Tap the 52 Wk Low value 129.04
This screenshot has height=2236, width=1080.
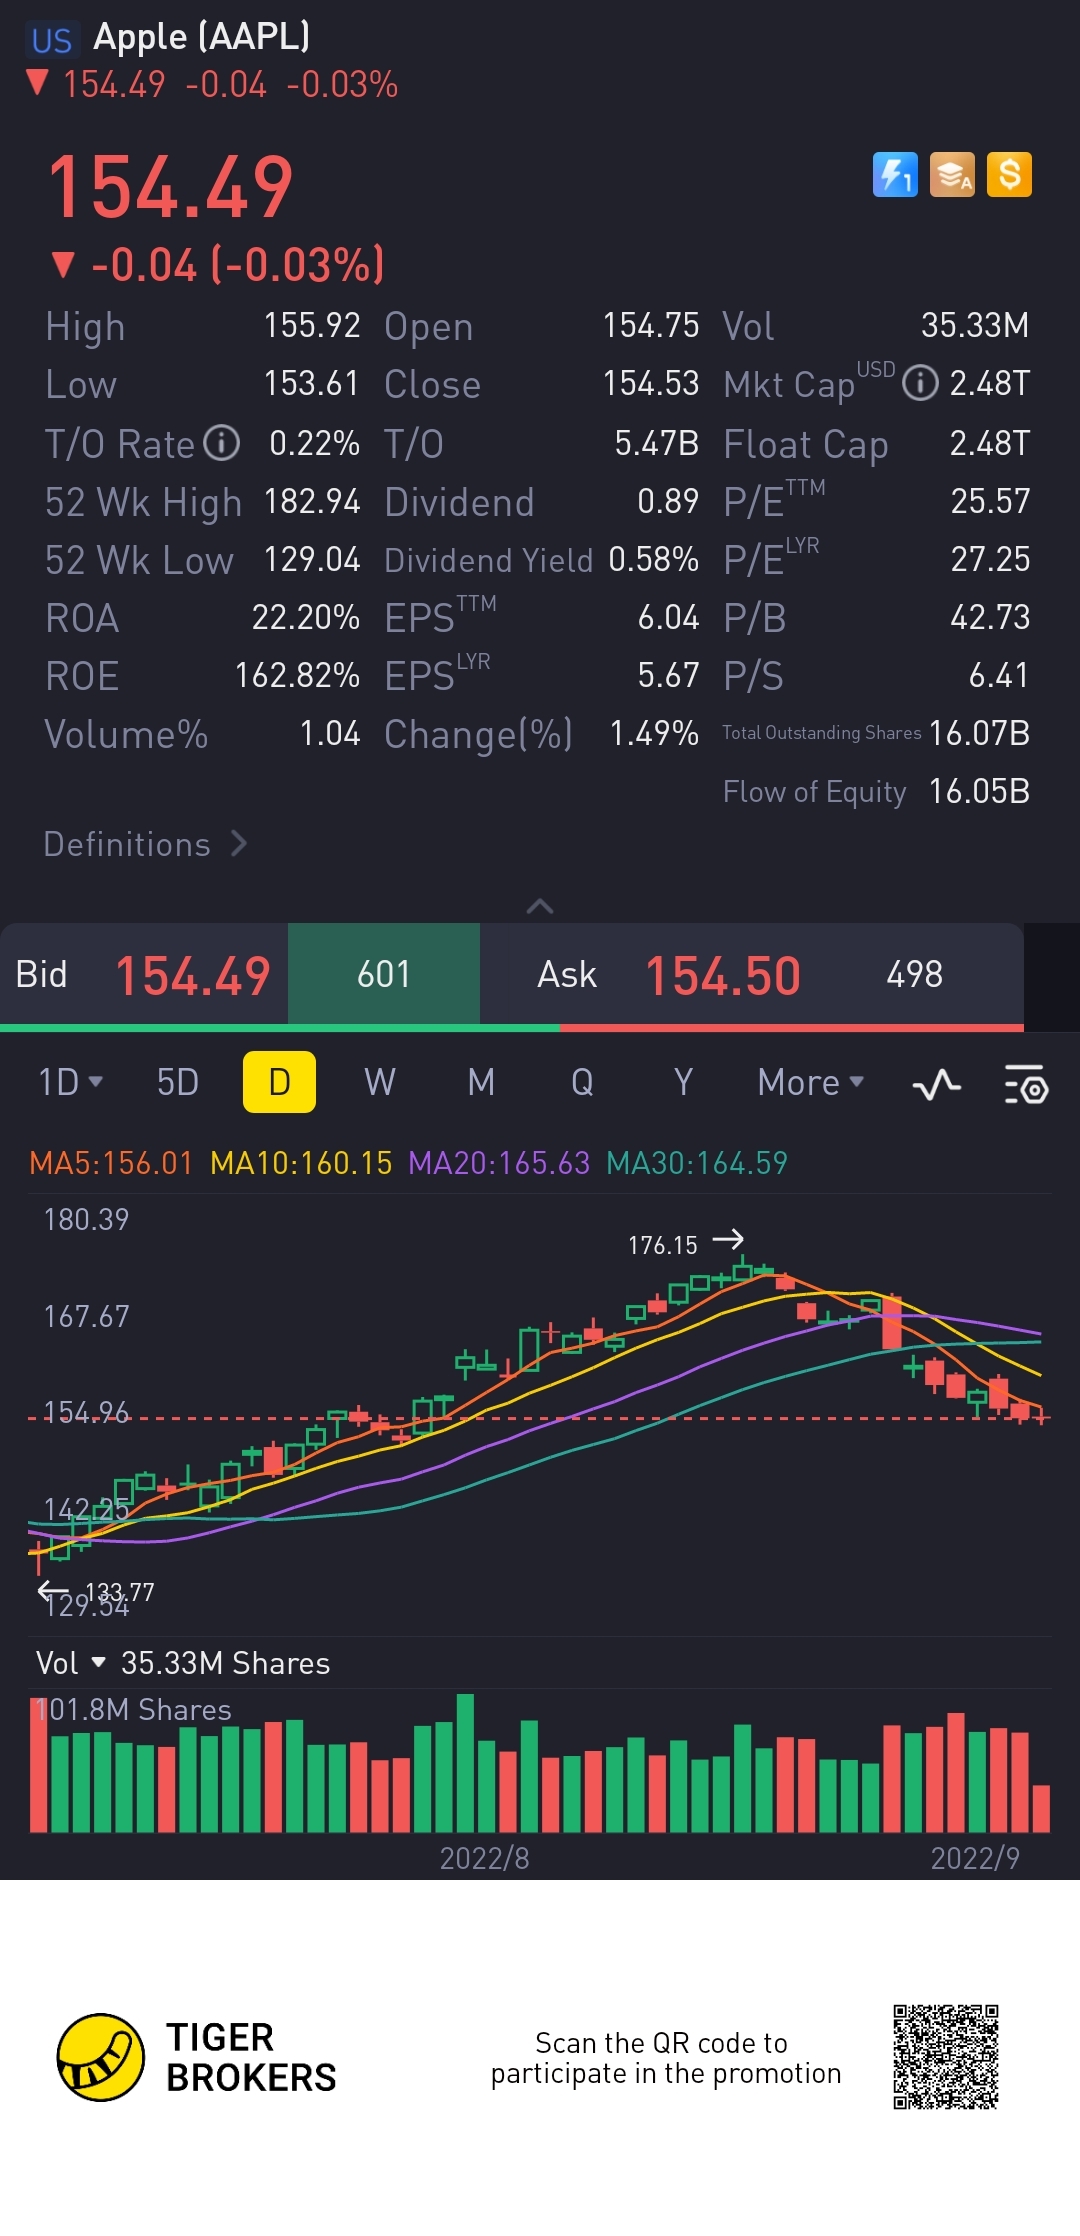(x=312, y=560)
